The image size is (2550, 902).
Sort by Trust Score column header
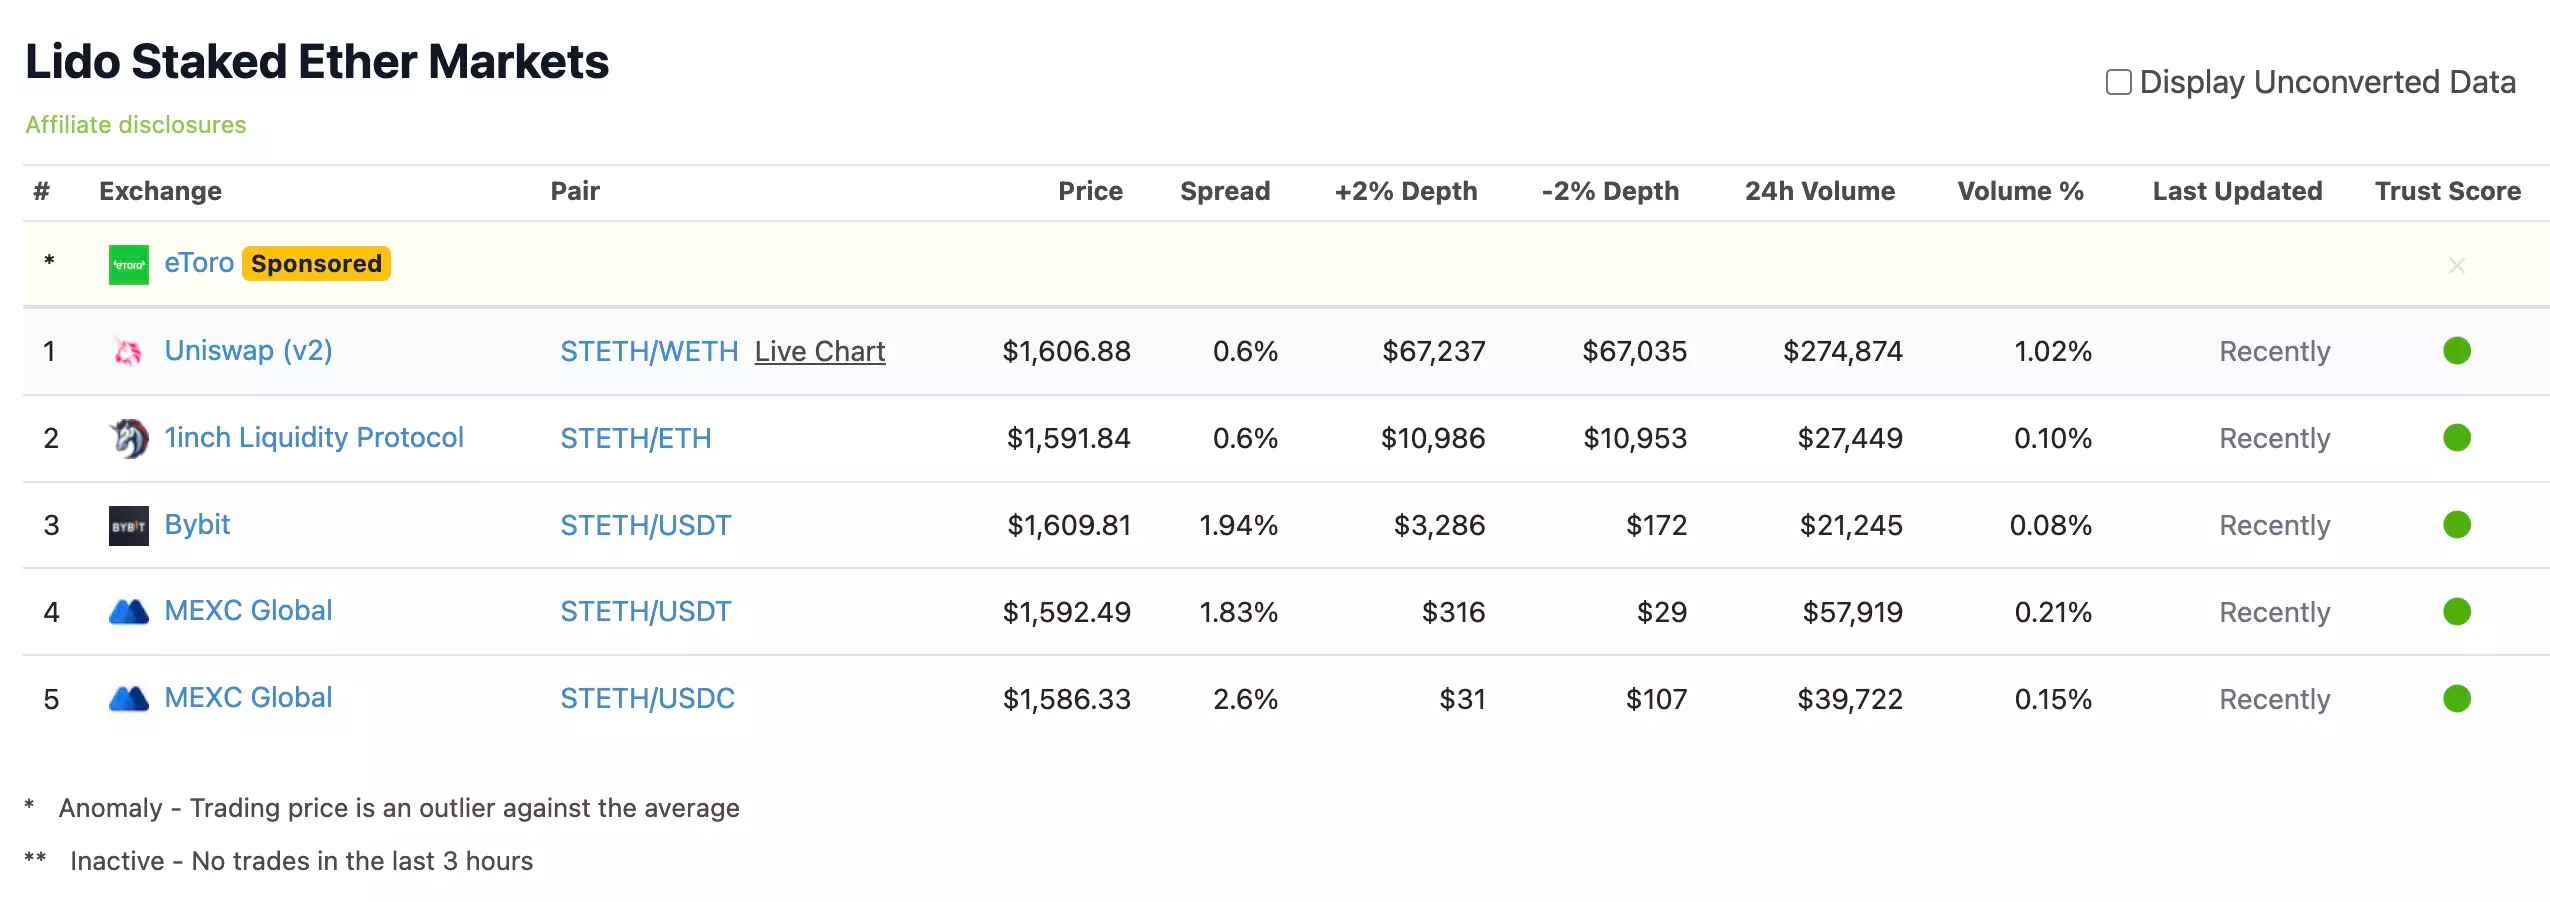(2447, 191)
